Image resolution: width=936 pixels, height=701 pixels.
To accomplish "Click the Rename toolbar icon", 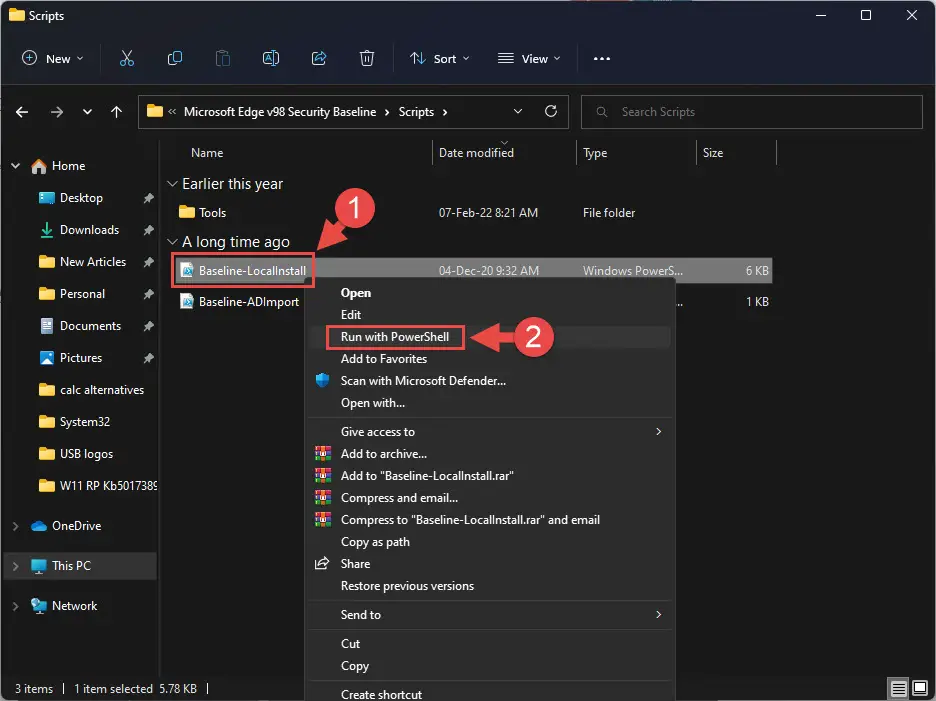I will tap(271, 59).
